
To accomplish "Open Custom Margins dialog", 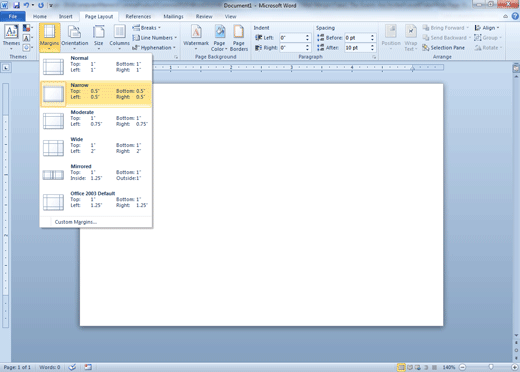I will click(96, 222).
